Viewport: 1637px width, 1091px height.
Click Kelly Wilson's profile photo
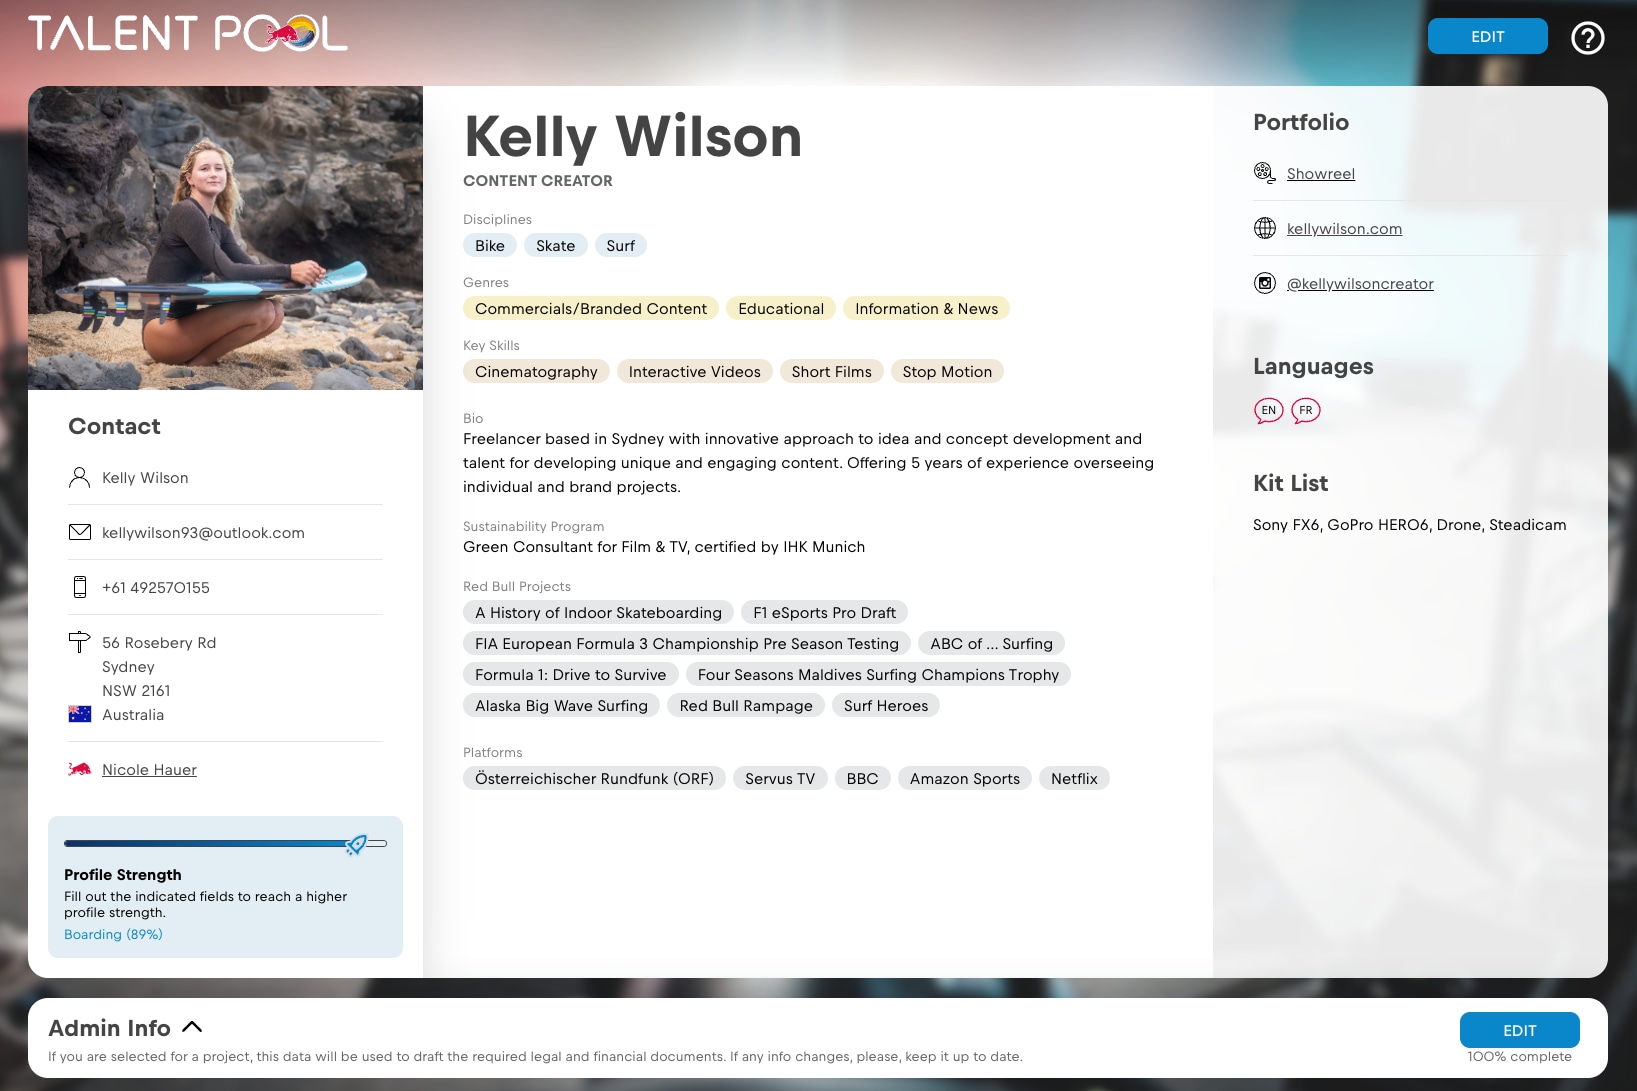click(226, 238)
